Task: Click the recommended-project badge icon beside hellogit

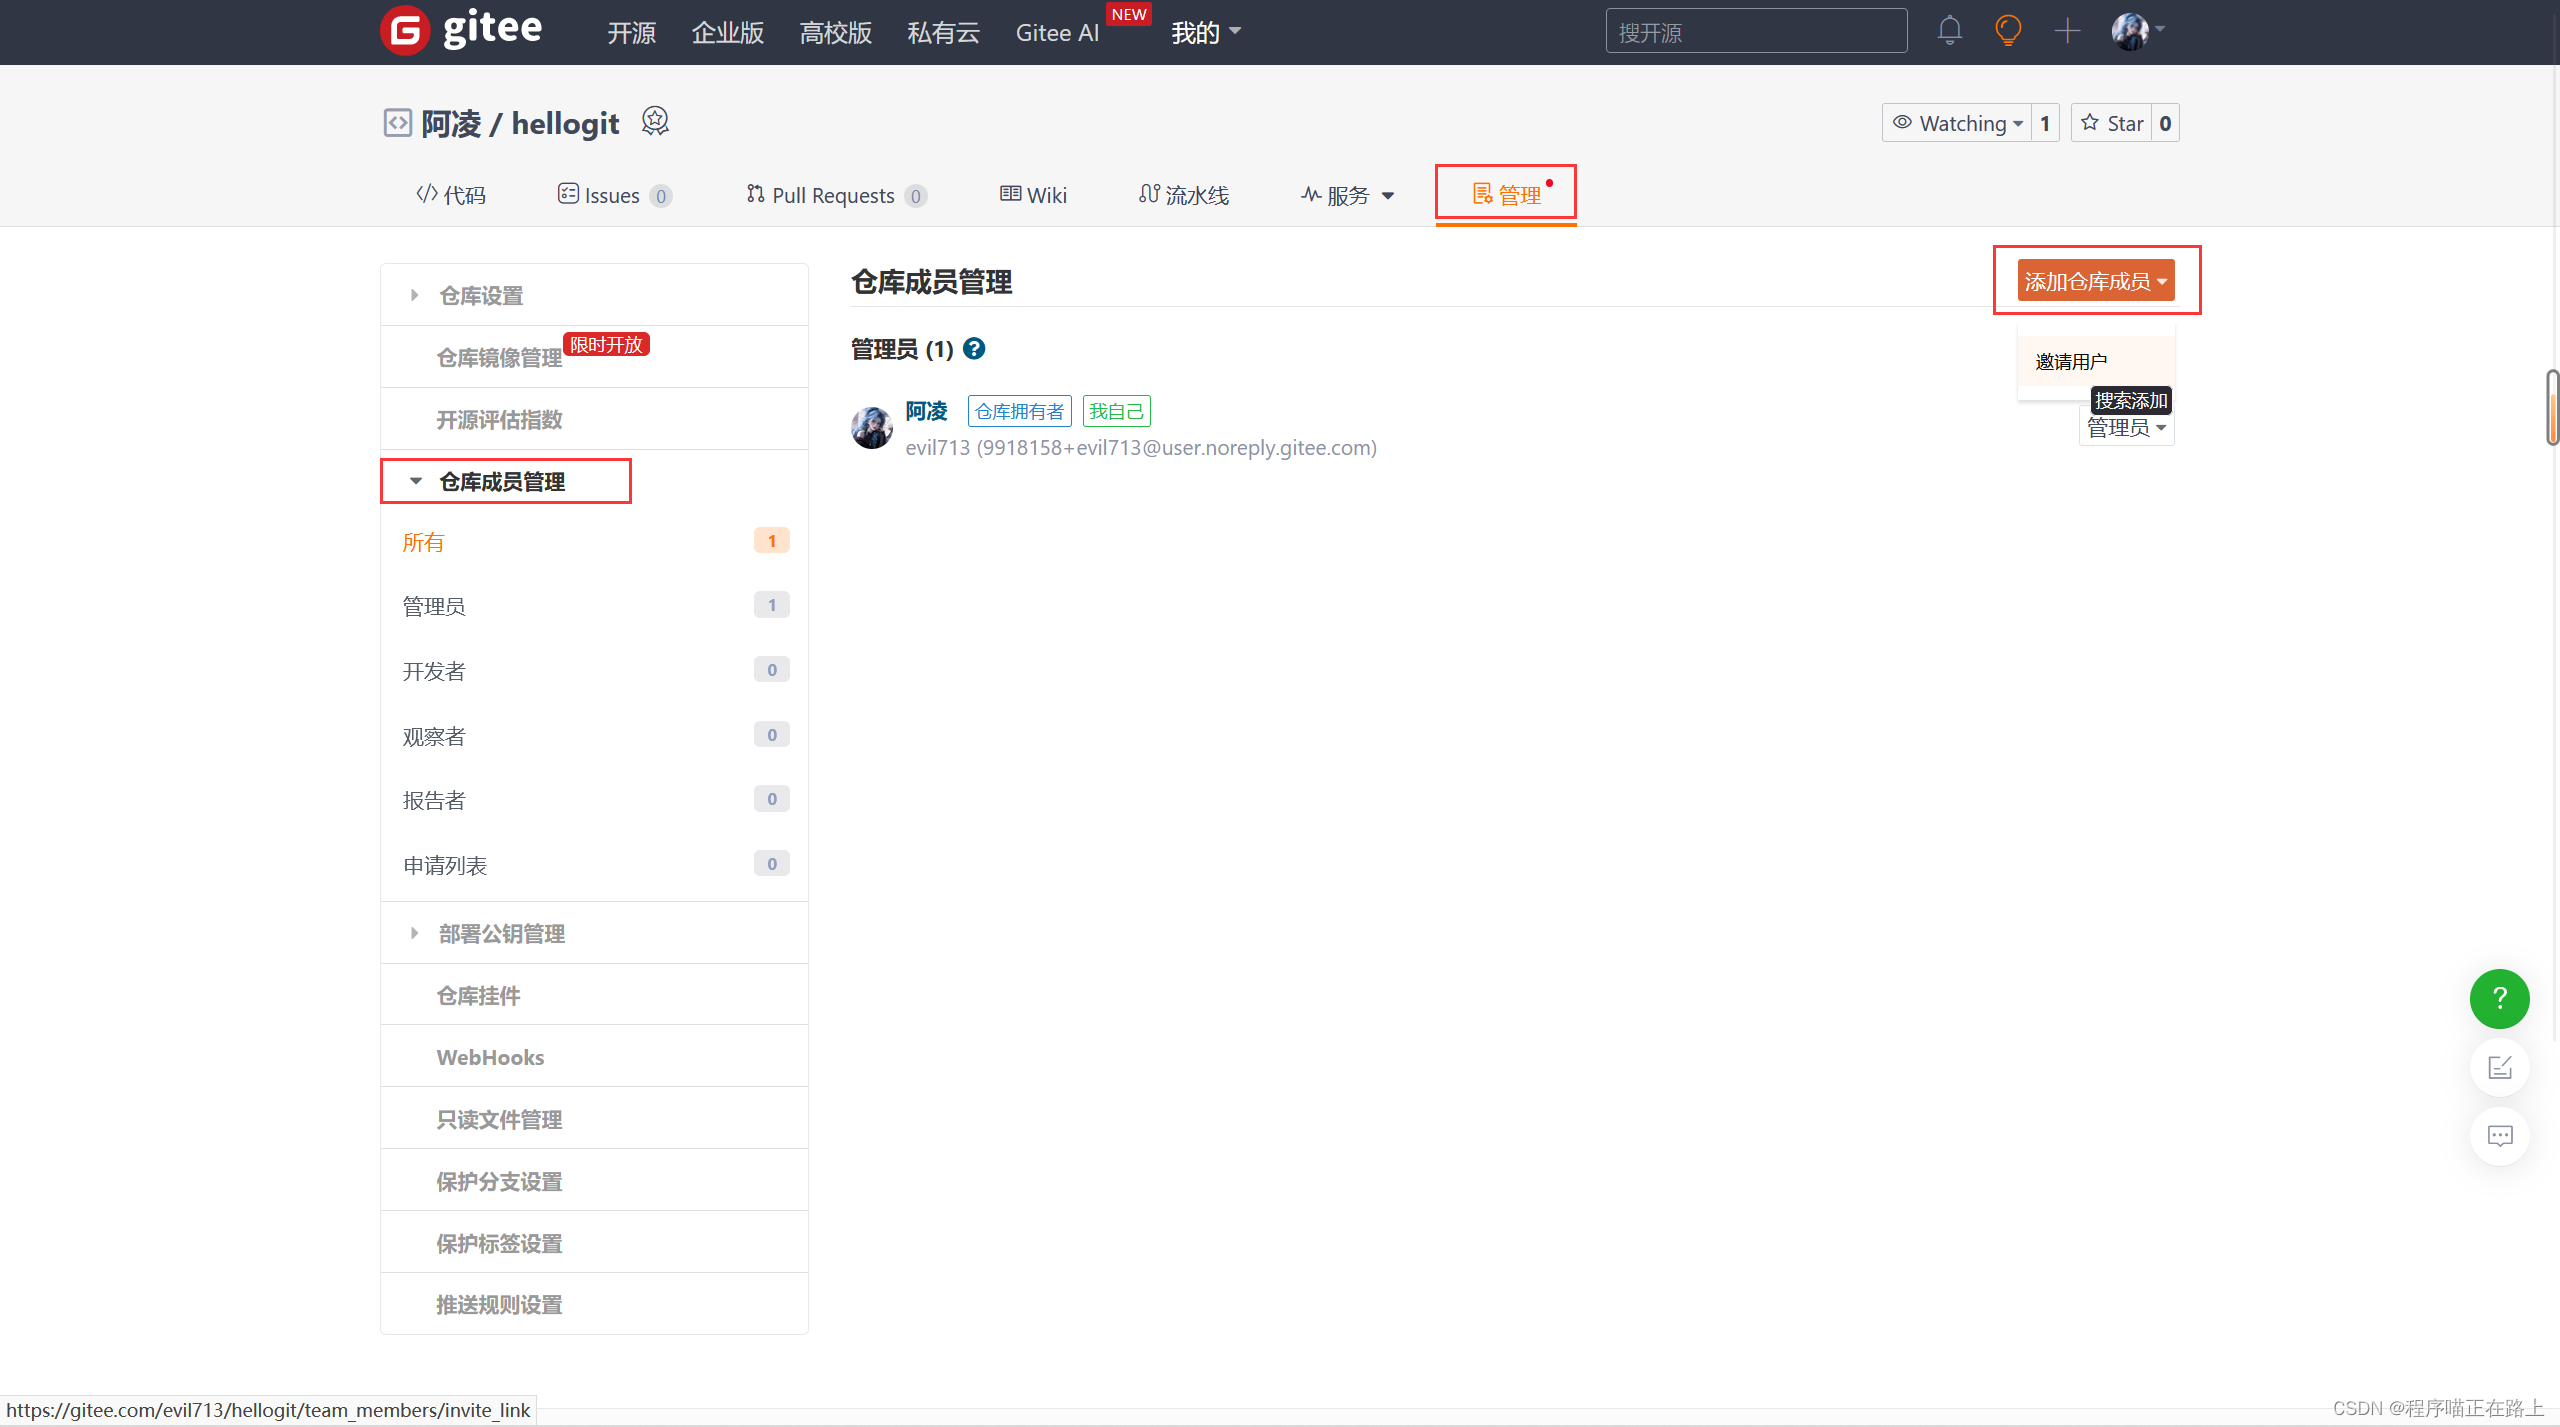Action: point(655,122)
